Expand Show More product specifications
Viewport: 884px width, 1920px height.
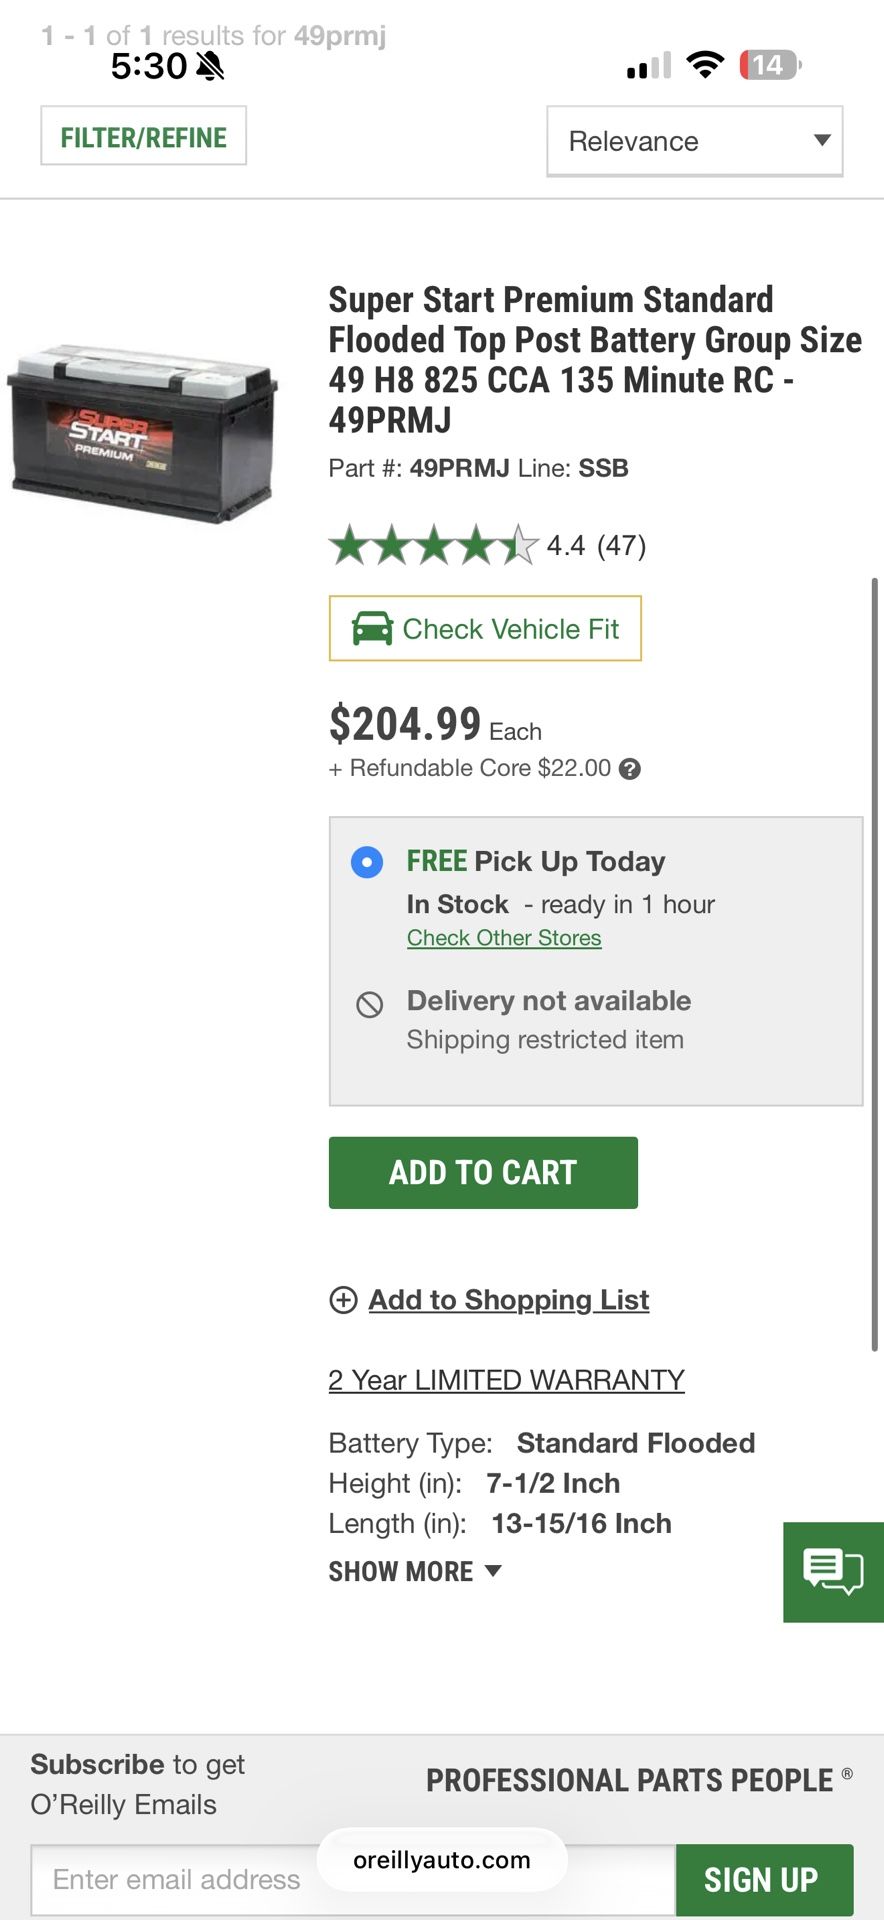[415, 1571]
